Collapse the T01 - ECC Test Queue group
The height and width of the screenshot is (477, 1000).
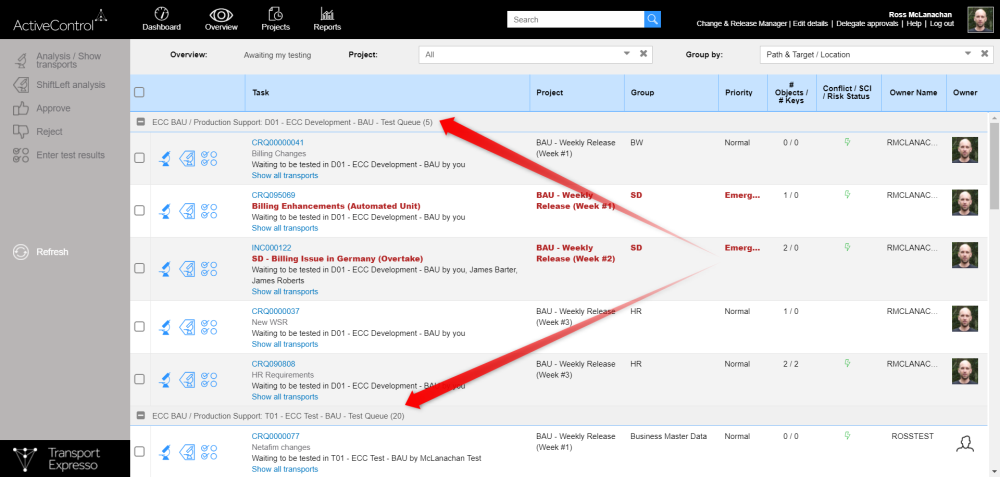(141, 416)
